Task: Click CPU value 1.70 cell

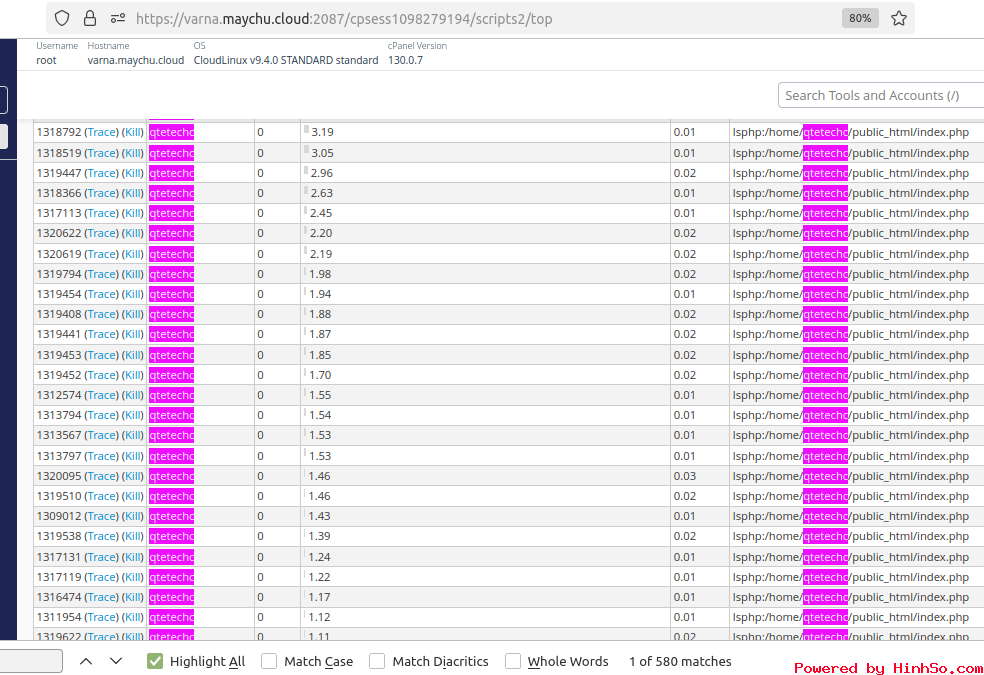Action: point(485,375)
